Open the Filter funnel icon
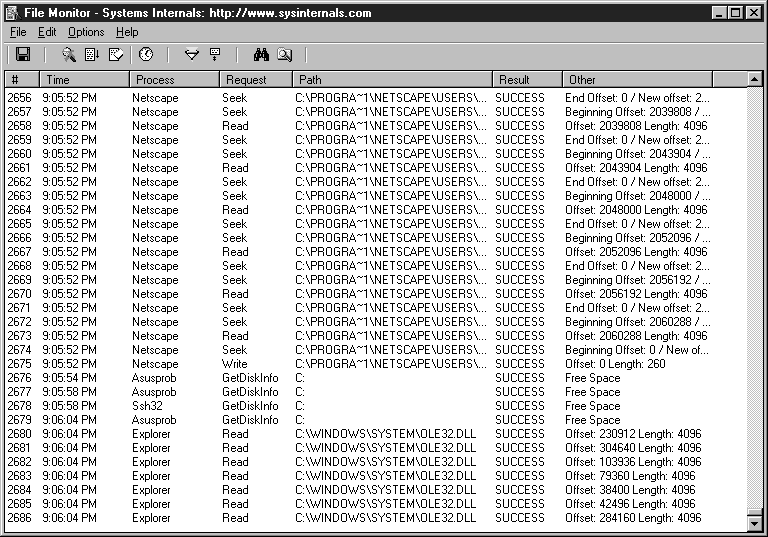The width and height of the screenshot is (768, 537). [x=192, y=55]
